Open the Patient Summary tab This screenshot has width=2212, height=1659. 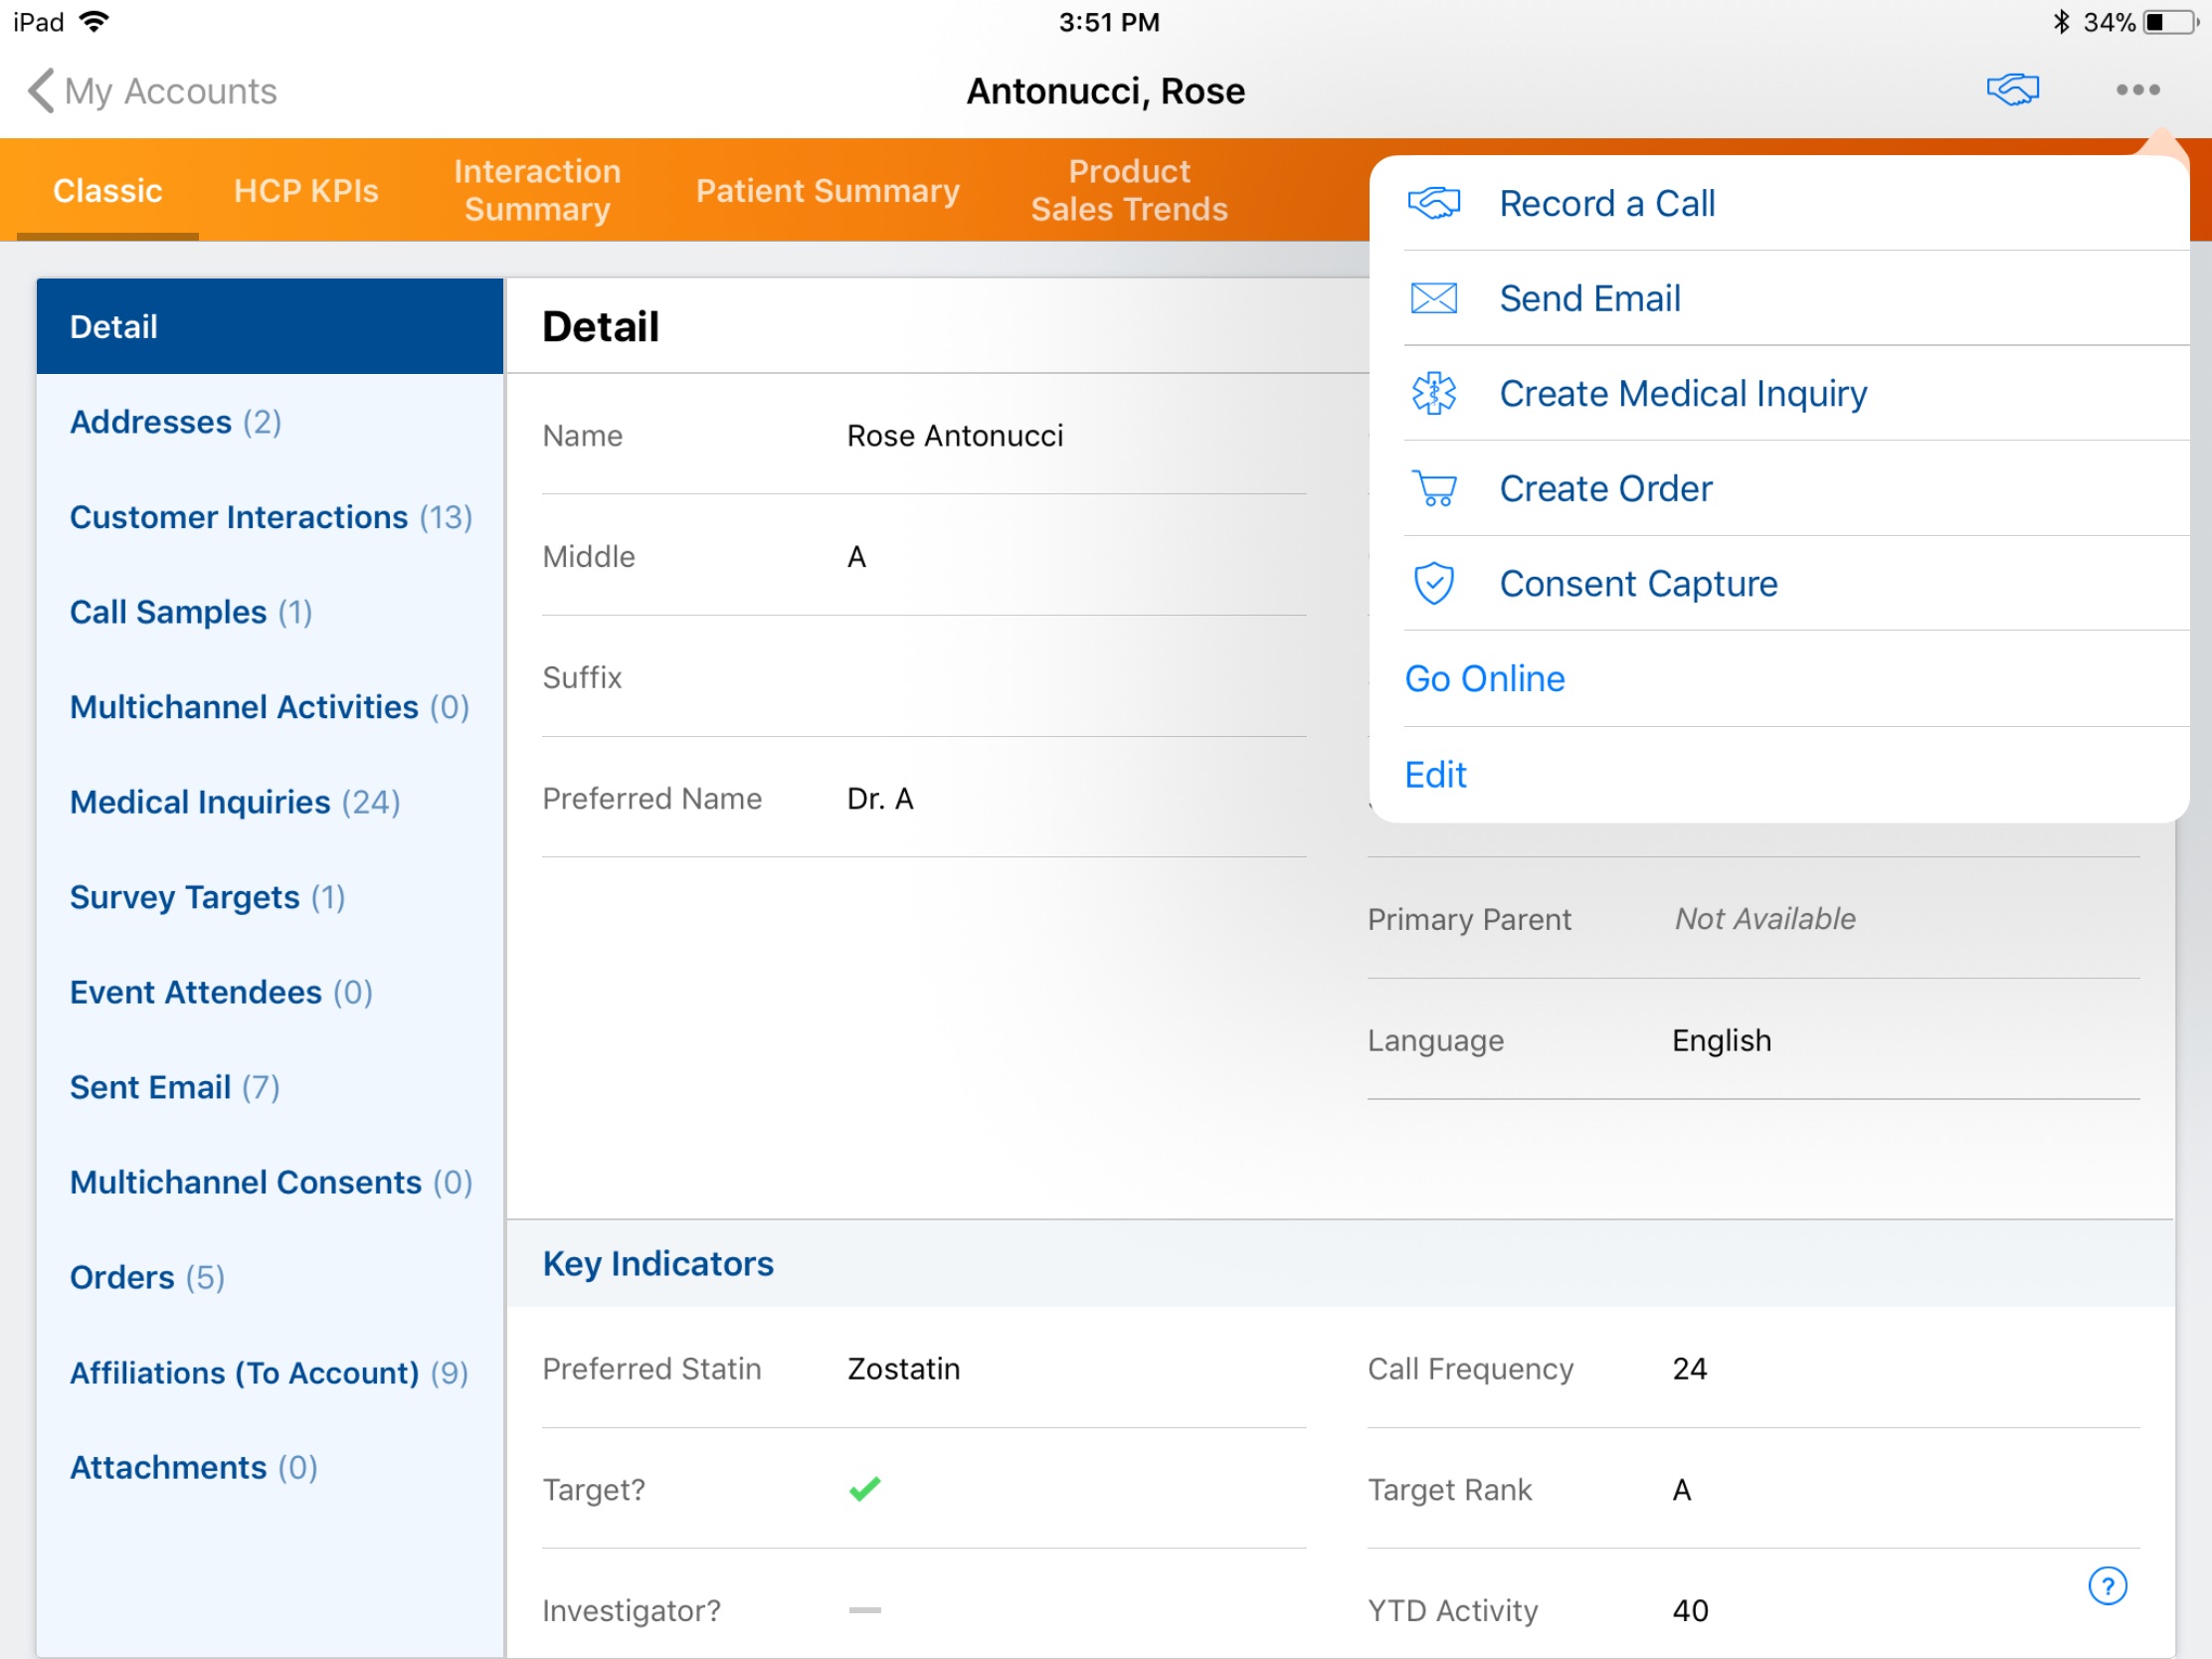827,190
